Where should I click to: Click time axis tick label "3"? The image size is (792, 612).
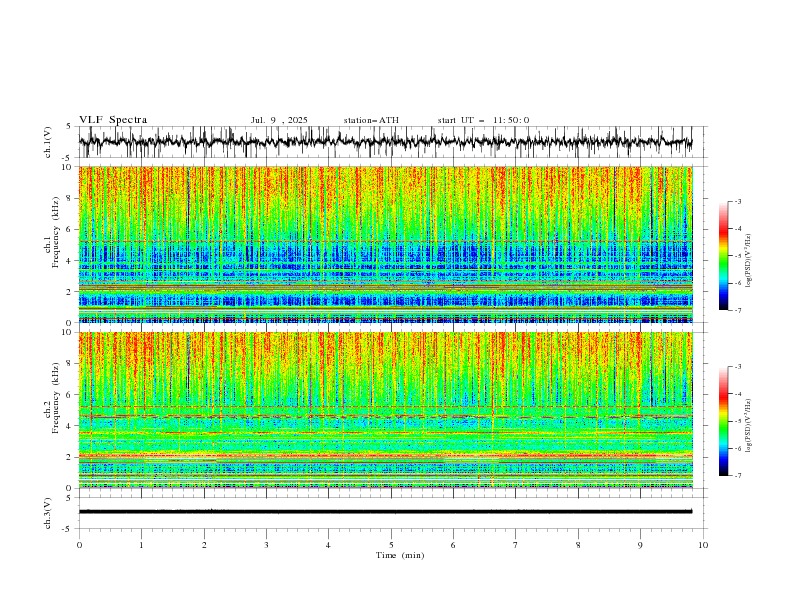click(266, 545)
